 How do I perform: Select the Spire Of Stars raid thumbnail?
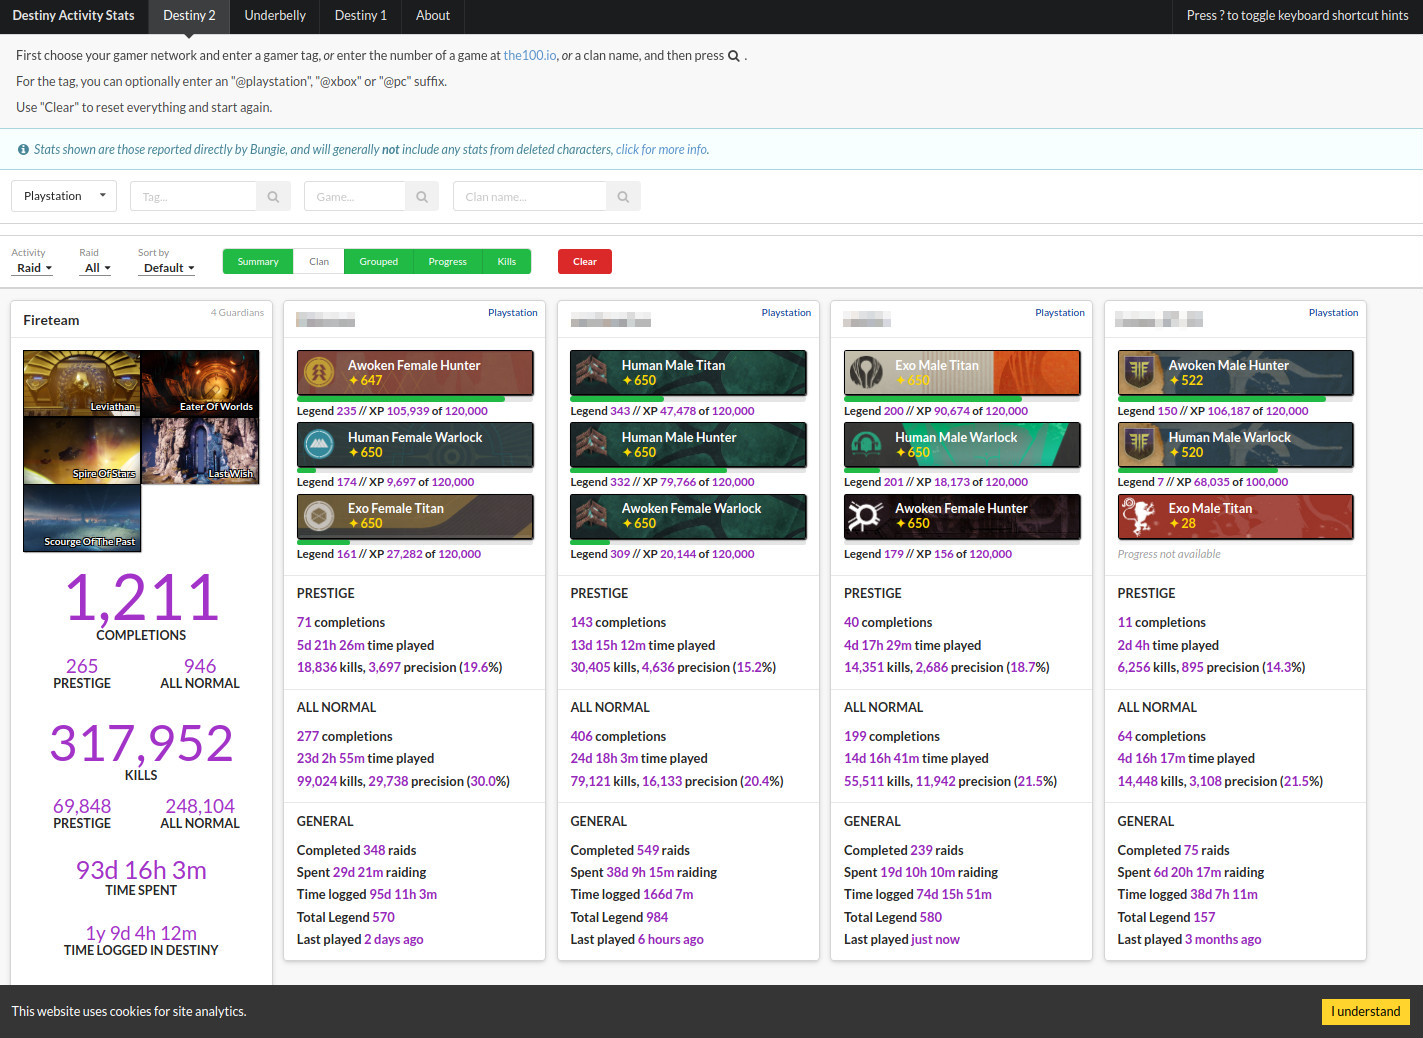pos(82,450)
